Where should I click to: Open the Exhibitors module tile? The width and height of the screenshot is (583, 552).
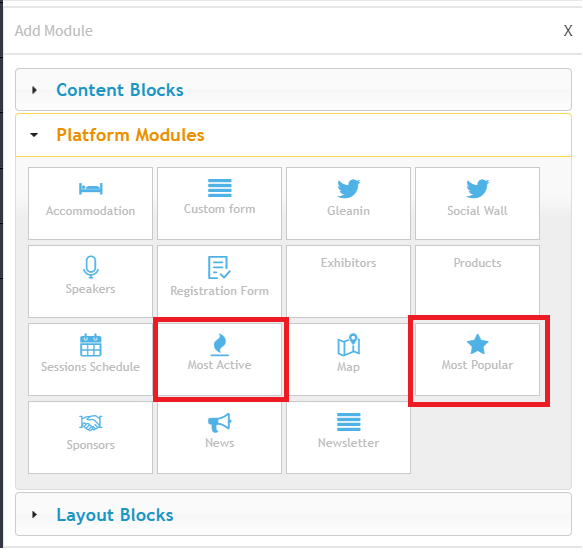pos(348,281)
